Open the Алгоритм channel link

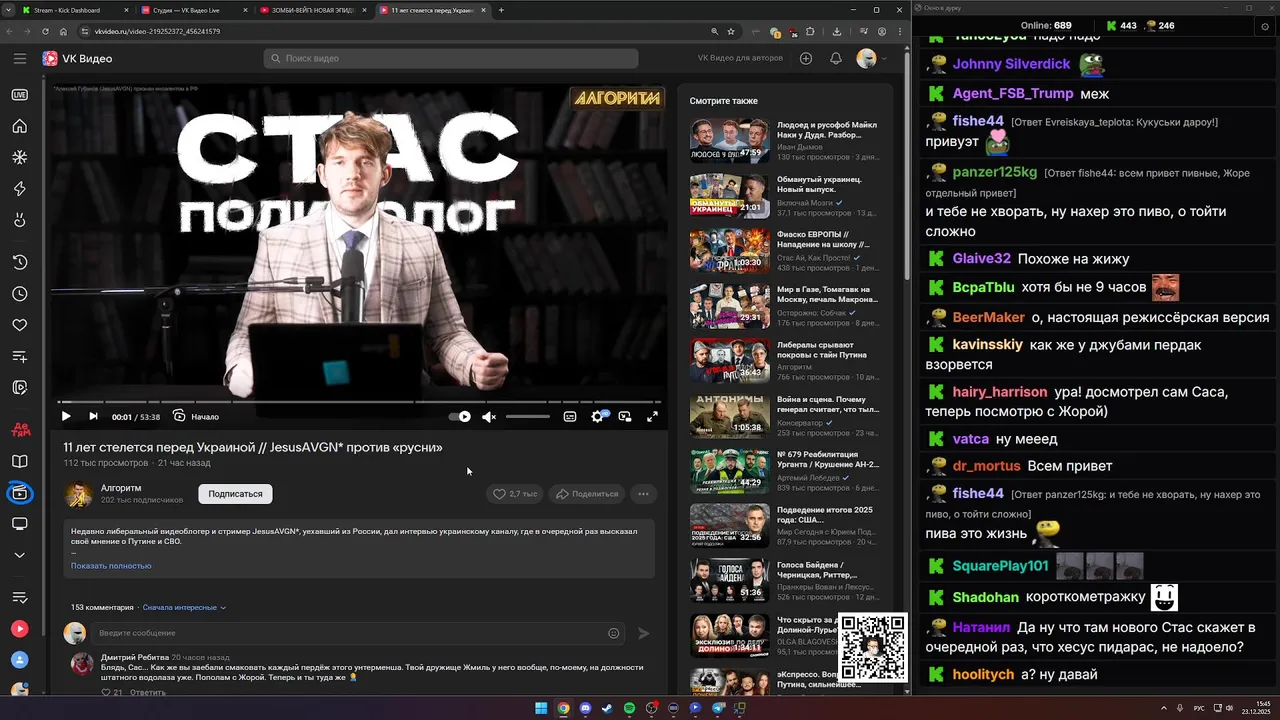point(121,488)
